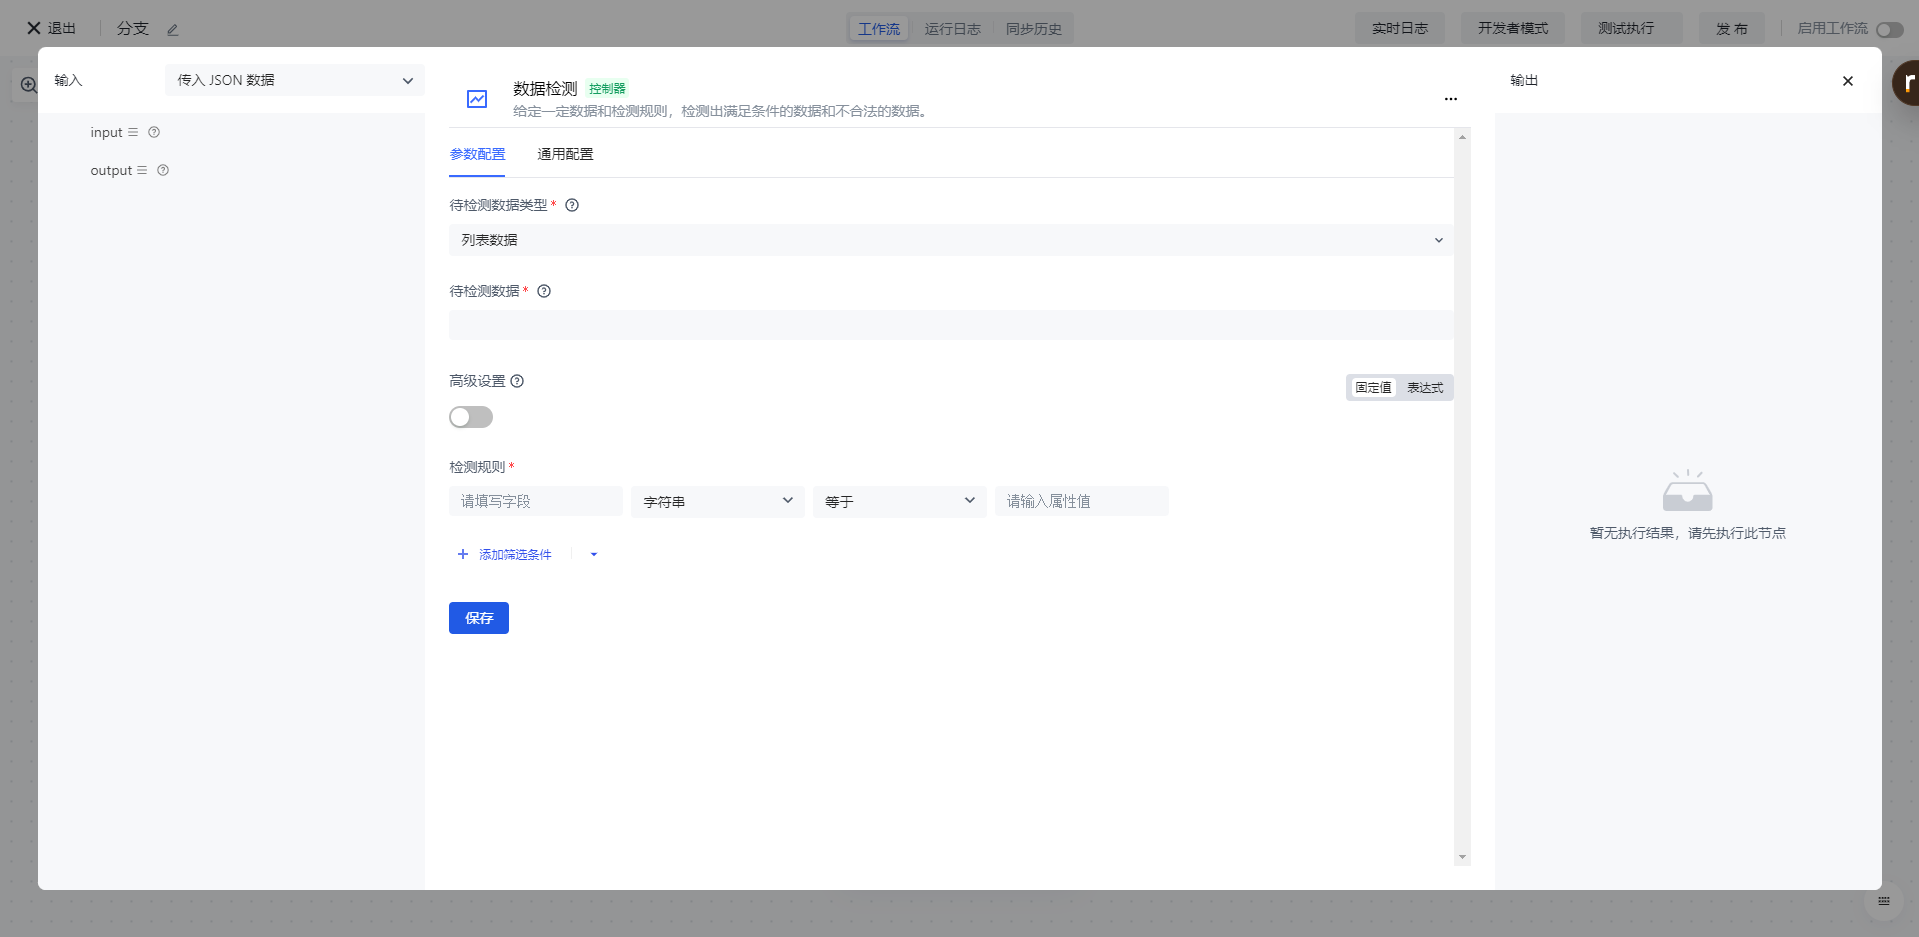Click the 添加筛选条件 link
The width and height of the screenshot is (1919, 937).
pyautogui.click(x=514, y=554)
